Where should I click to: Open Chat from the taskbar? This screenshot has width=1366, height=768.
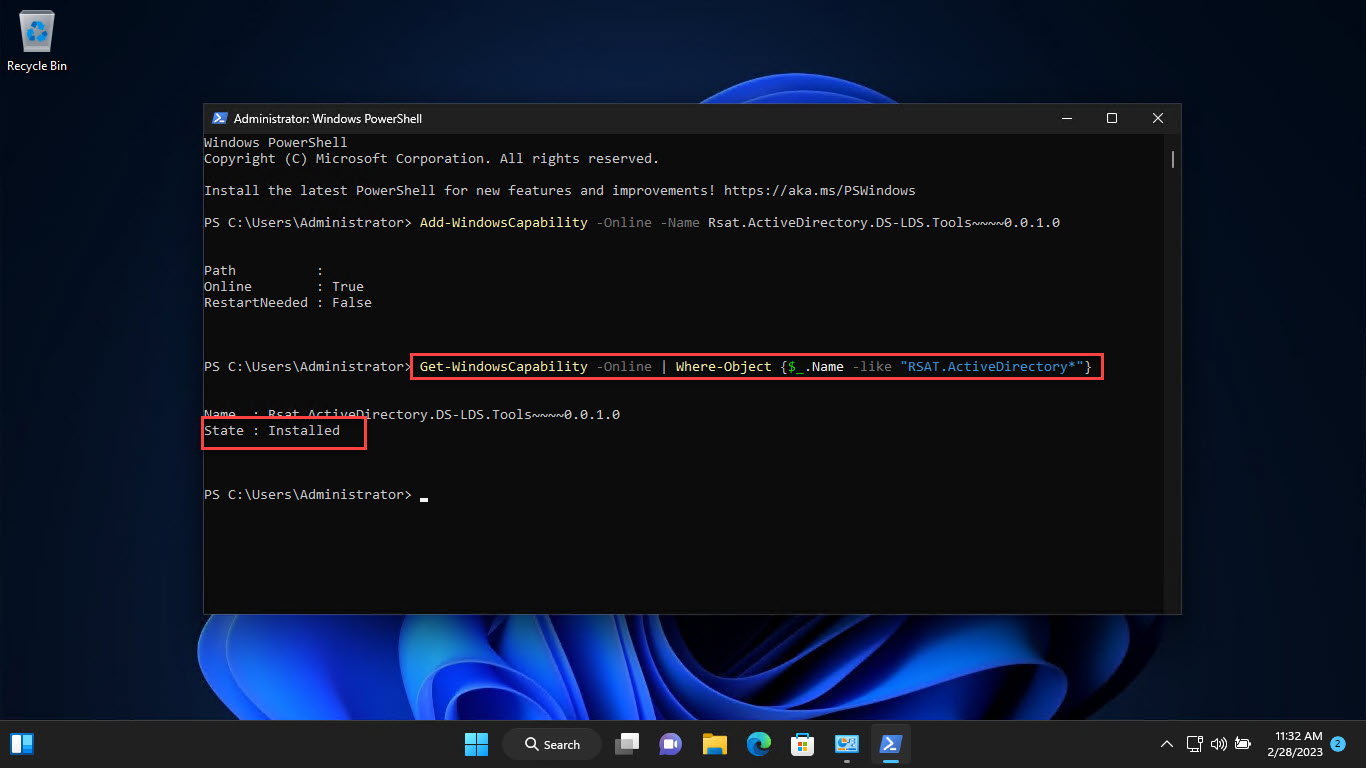[x=670, y=744]
